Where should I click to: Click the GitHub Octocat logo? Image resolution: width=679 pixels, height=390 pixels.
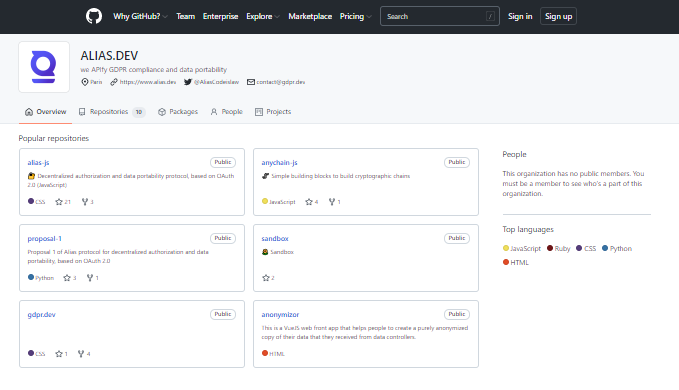(x=94, y=16)
